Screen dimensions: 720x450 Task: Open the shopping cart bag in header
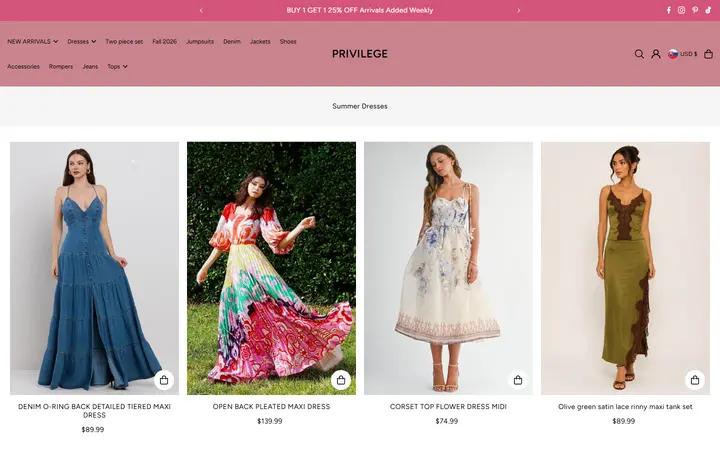tap(709, 54)
